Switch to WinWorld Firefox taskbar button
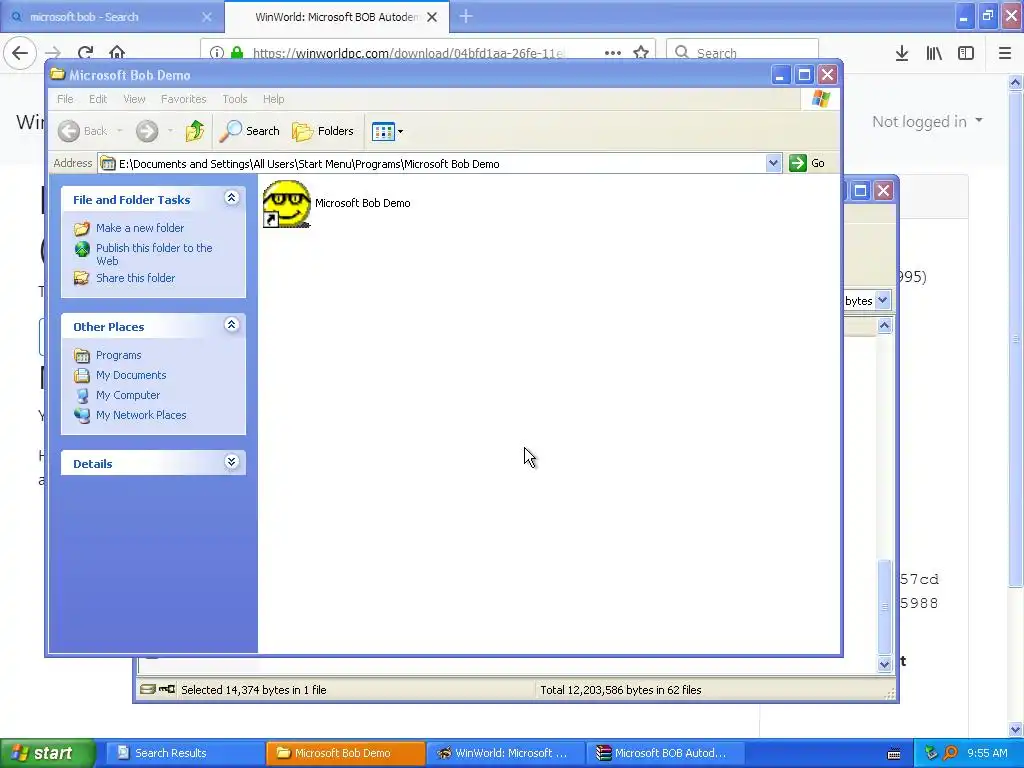Viewport: 1024px width, 768px height. 505,753
